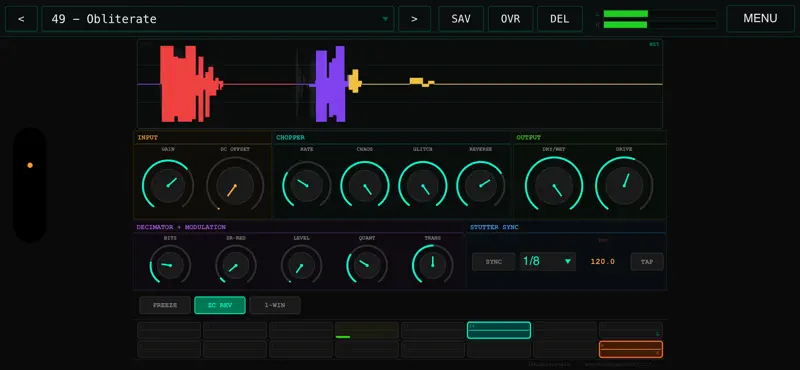Image resolution: width=800 pixels, height=370 pixels.
Task: Go to the next preset with > button
Action: tap(414, 19)
